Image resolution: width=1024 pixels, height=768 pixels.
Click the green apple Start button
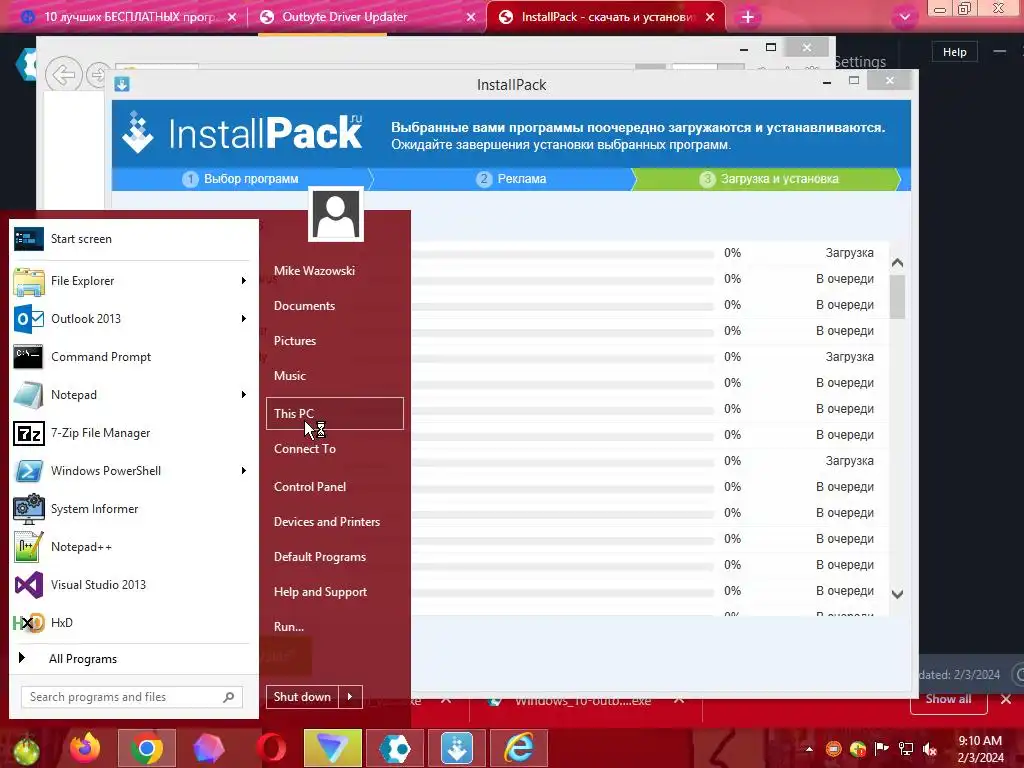click(27, 750)
